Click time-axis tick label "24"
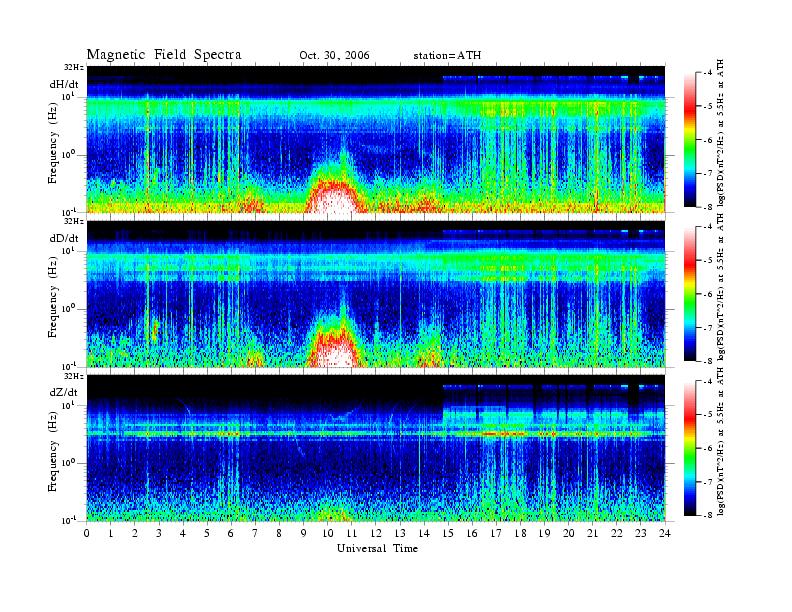The width and height of the screenshot is (792, 612). (665, 533)
